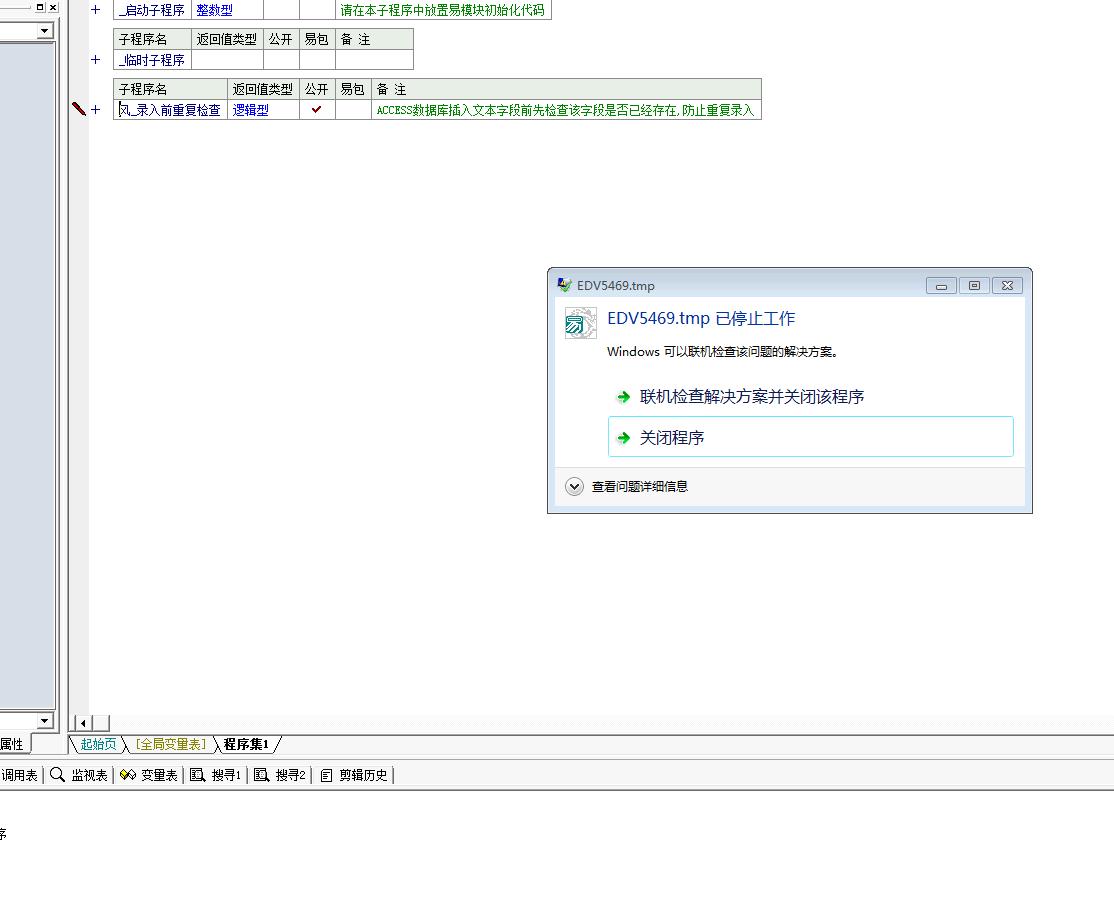Screen dimensions: 1114x915
Task: Open the 监视表 panel tab
Action: point(79,775)
